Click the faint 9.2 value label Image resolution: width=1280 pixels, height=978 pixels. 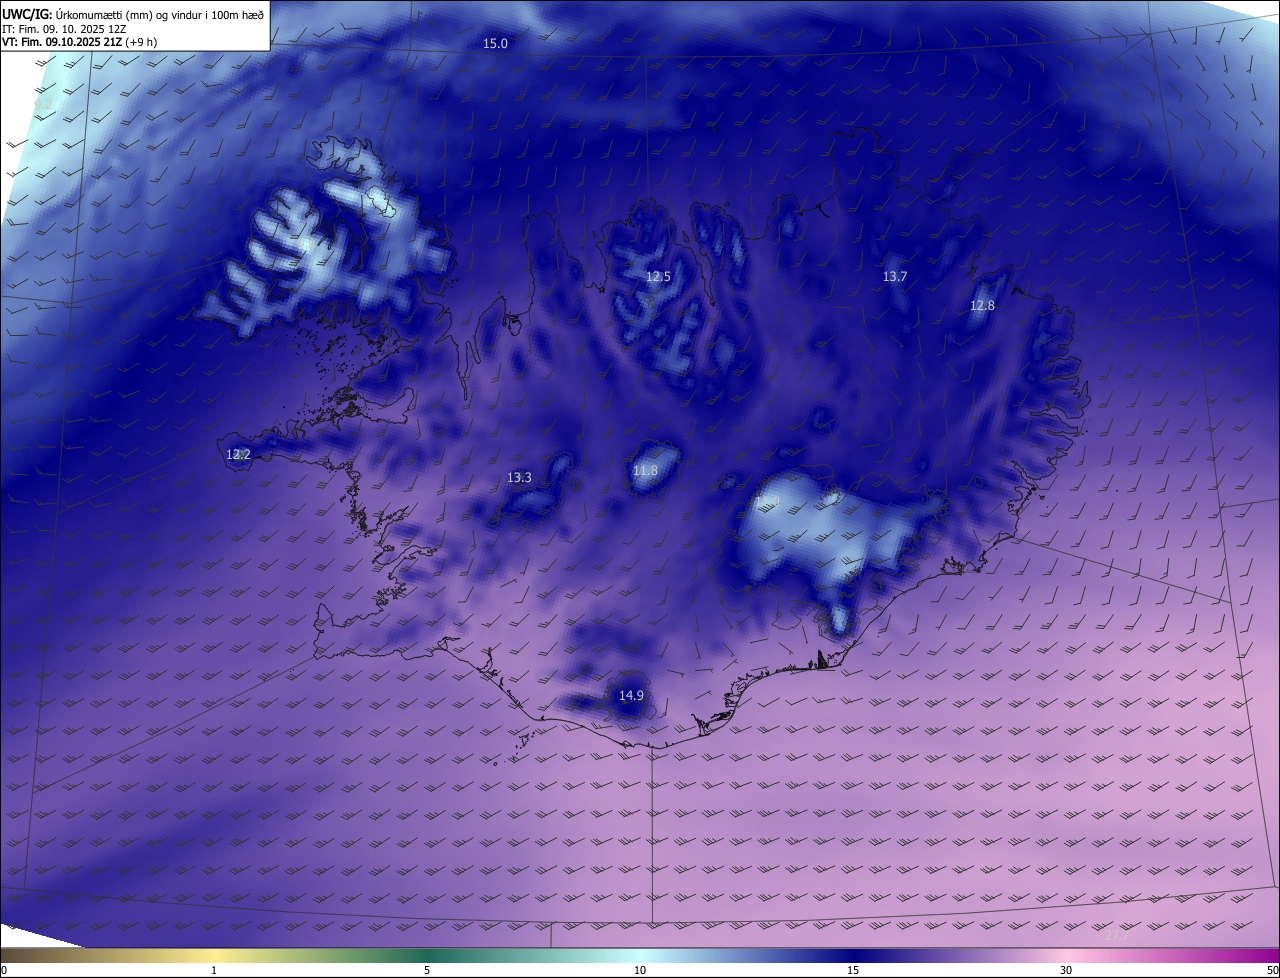[43, 104]
